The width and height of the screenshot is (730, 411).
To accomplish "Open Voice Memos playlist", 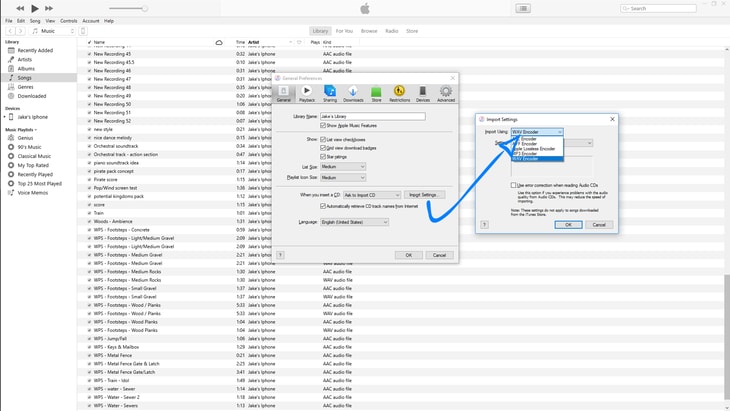I will pyautogui.click(x=33, y=193).
